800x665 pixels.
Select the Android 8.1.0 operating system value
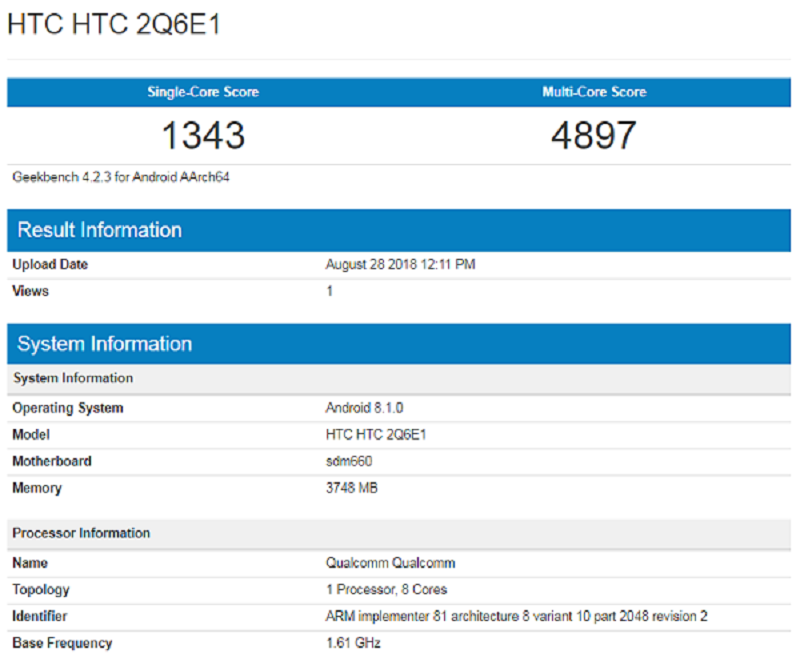point(364,408)
